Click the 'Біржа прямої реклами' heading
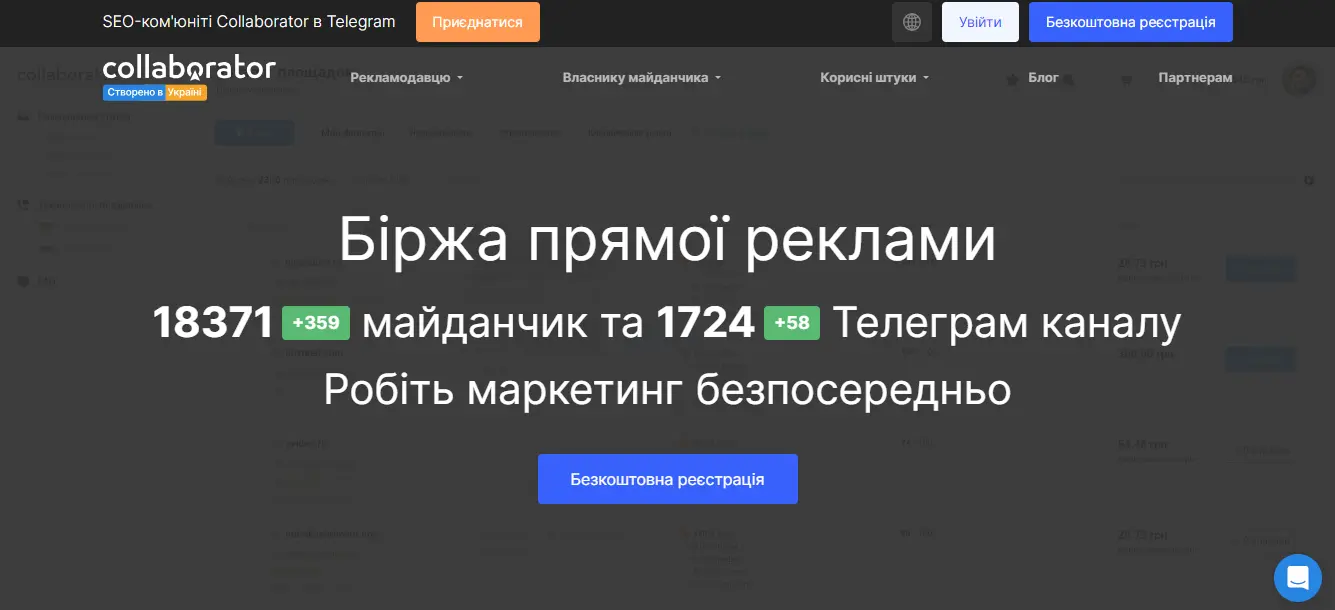 [x=667, y=240]
